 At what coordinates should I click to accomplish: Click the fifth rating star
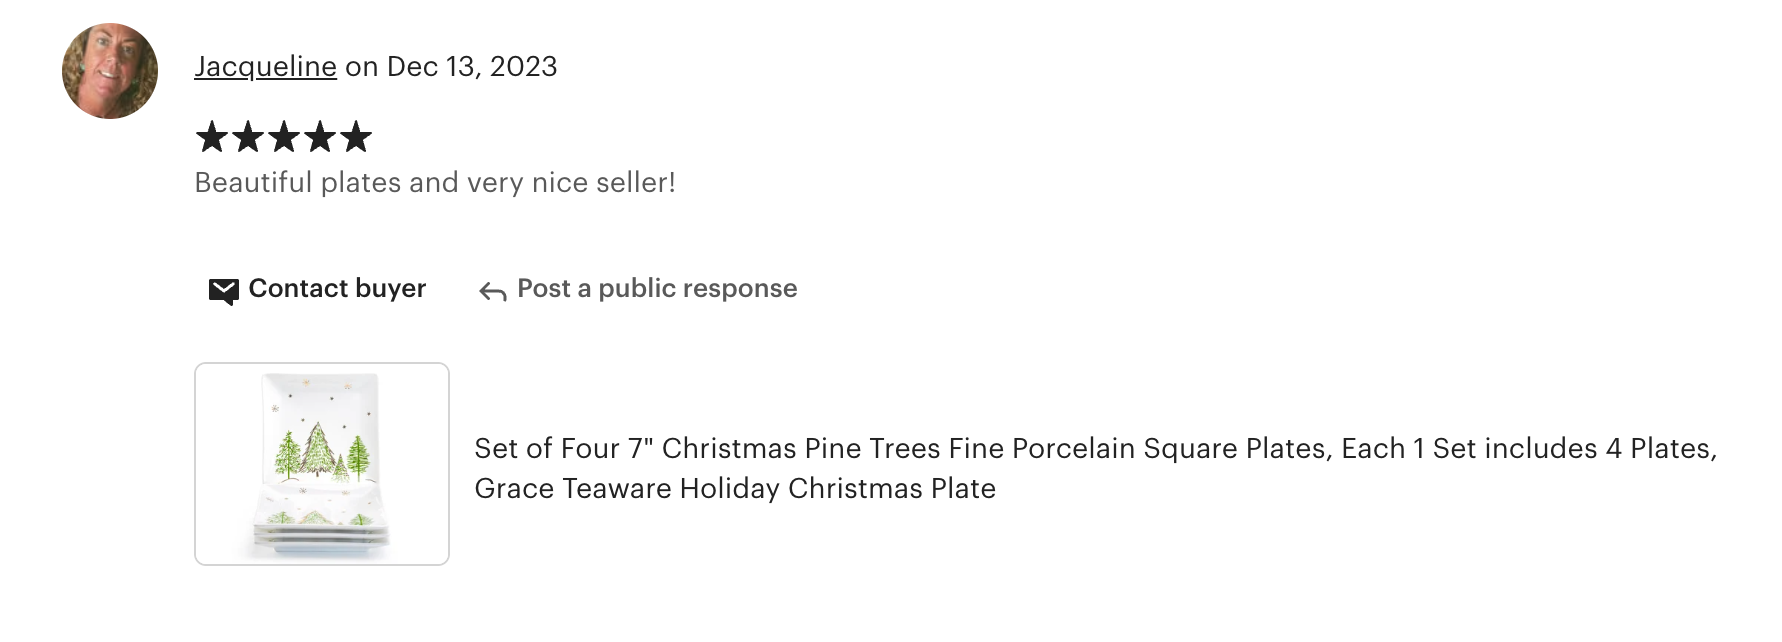pyautogui.click(x=356, y=137)
